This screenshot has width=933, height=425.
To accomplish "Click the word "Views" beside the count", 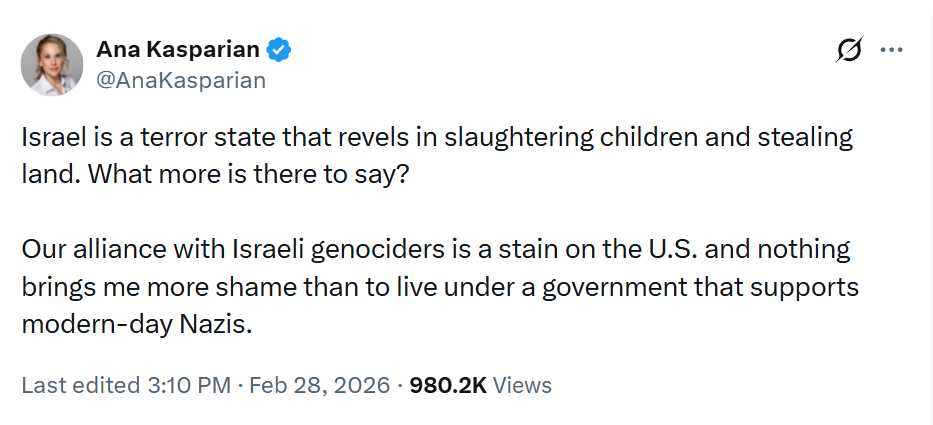I will pos(522,385).
